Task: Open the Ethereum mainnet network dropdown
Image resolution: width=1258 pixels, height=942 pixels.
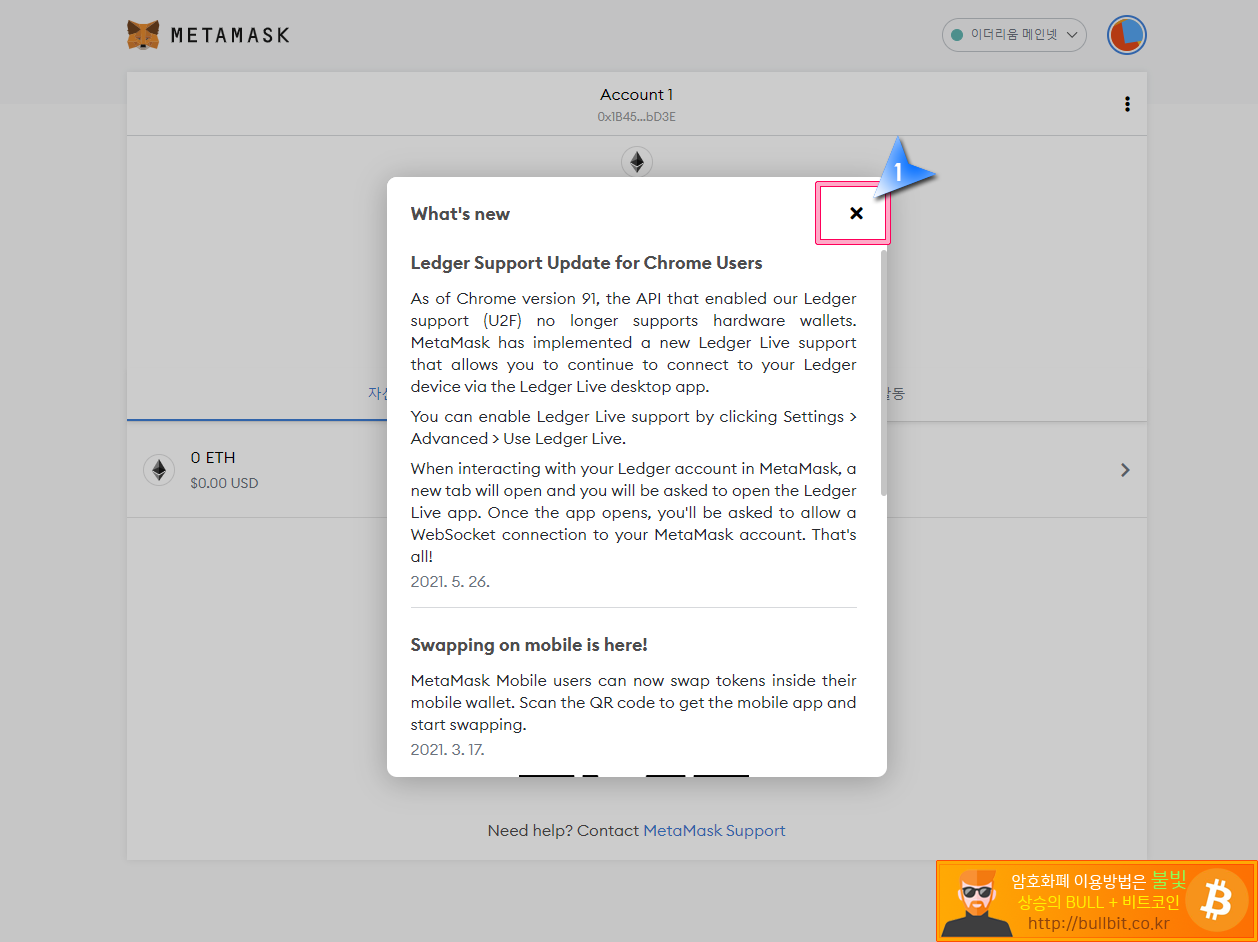Action: pyautogui.click(x=1014, y=35)
